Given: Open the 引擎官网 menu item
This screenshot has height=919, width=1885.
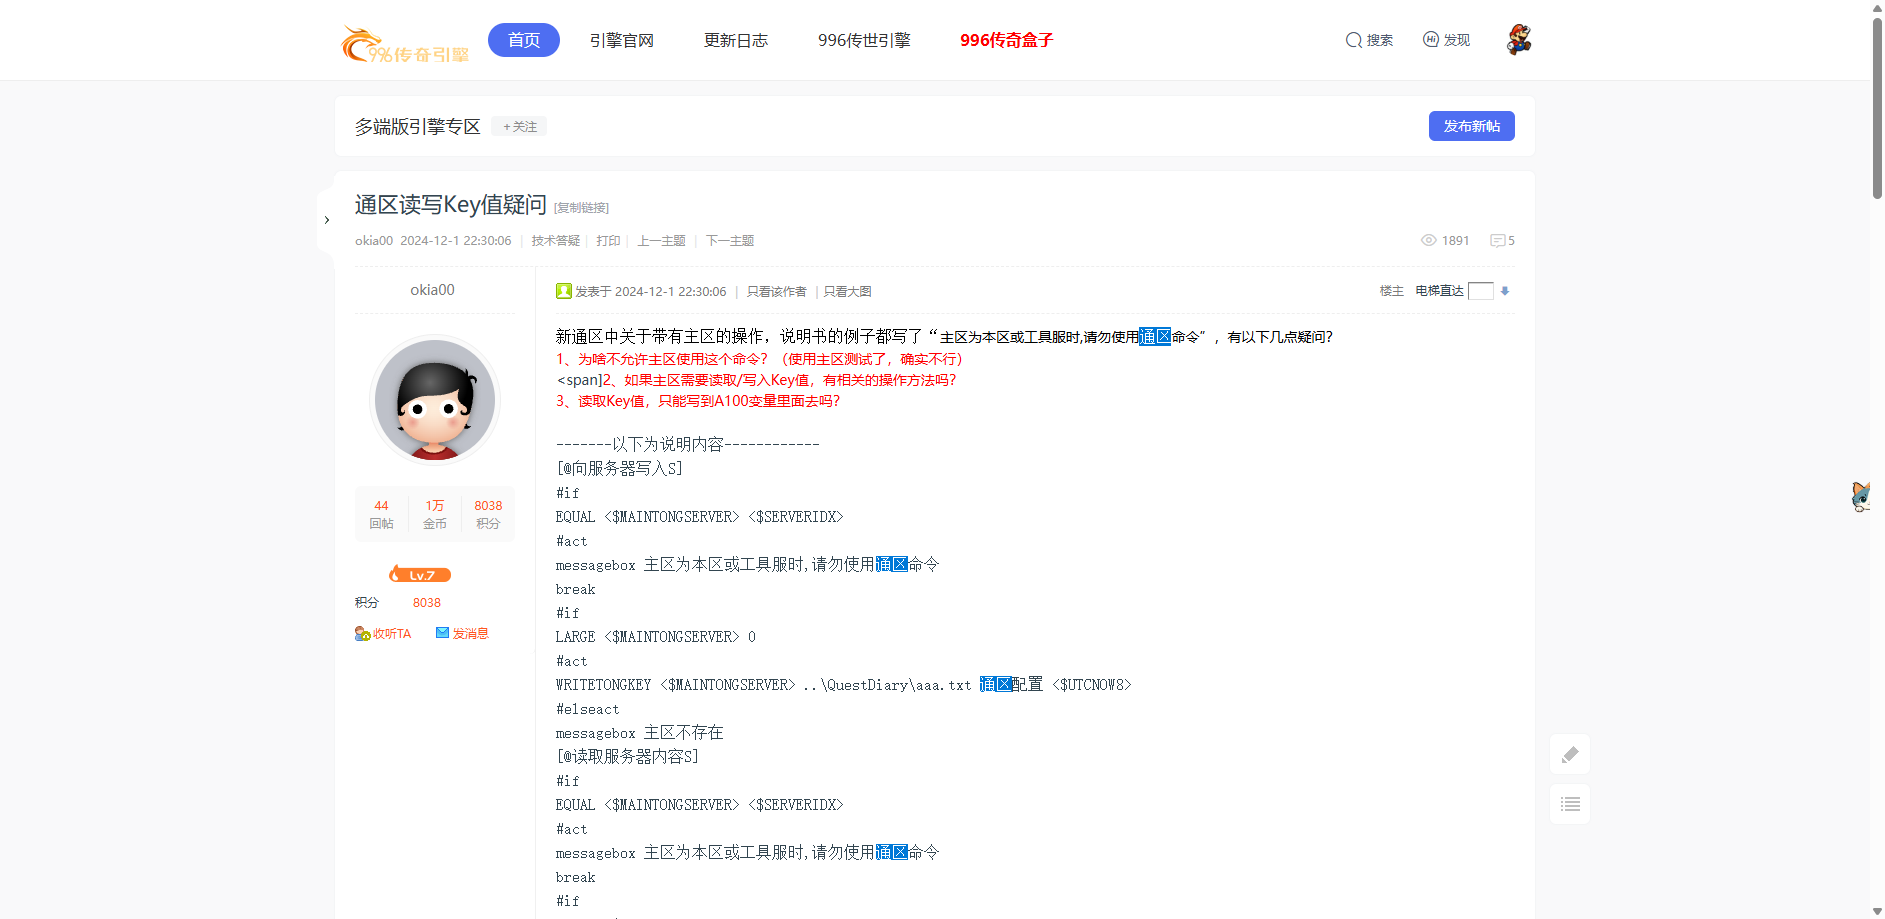Looking at the screenshot, I should (x=621, y=40).
